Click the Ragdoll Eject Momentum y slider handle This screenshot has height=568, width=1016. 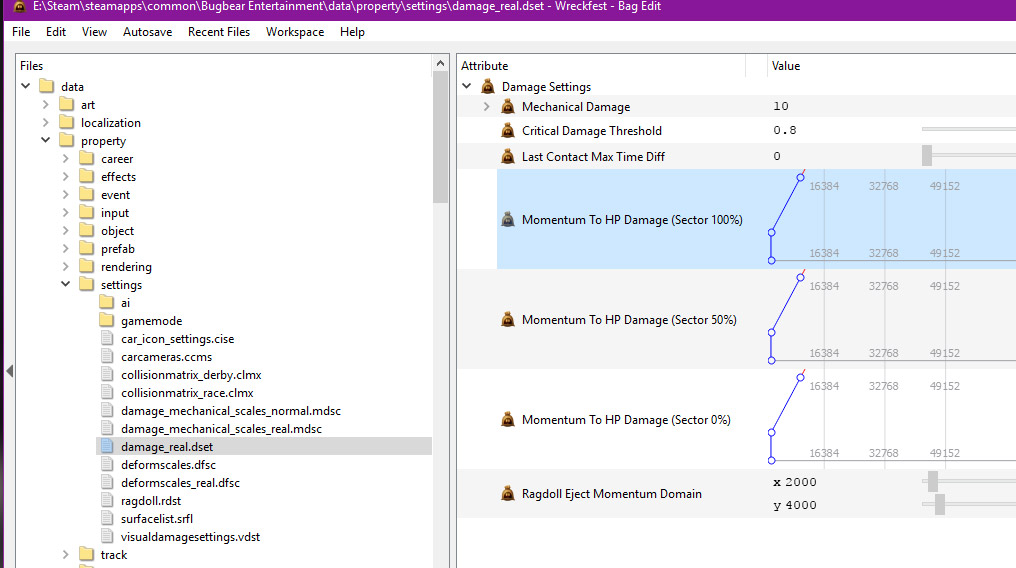[x=940, y=505]
